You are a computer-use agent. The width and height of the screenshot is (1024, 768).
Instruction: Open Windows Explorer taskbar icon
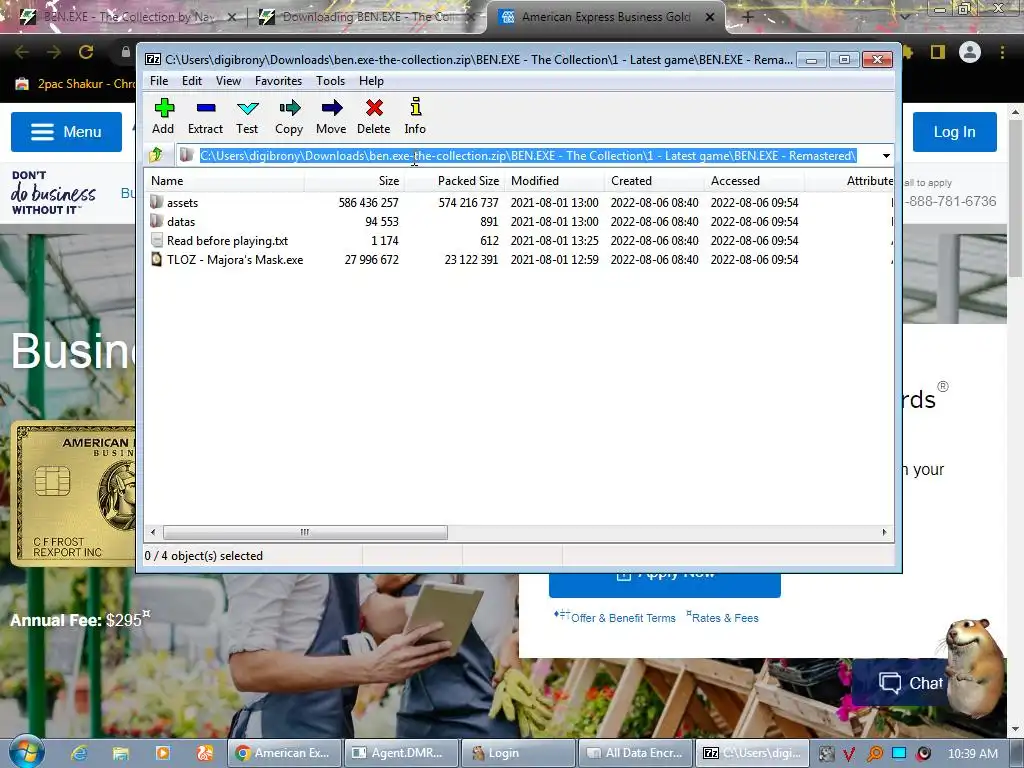click(121, 753)
